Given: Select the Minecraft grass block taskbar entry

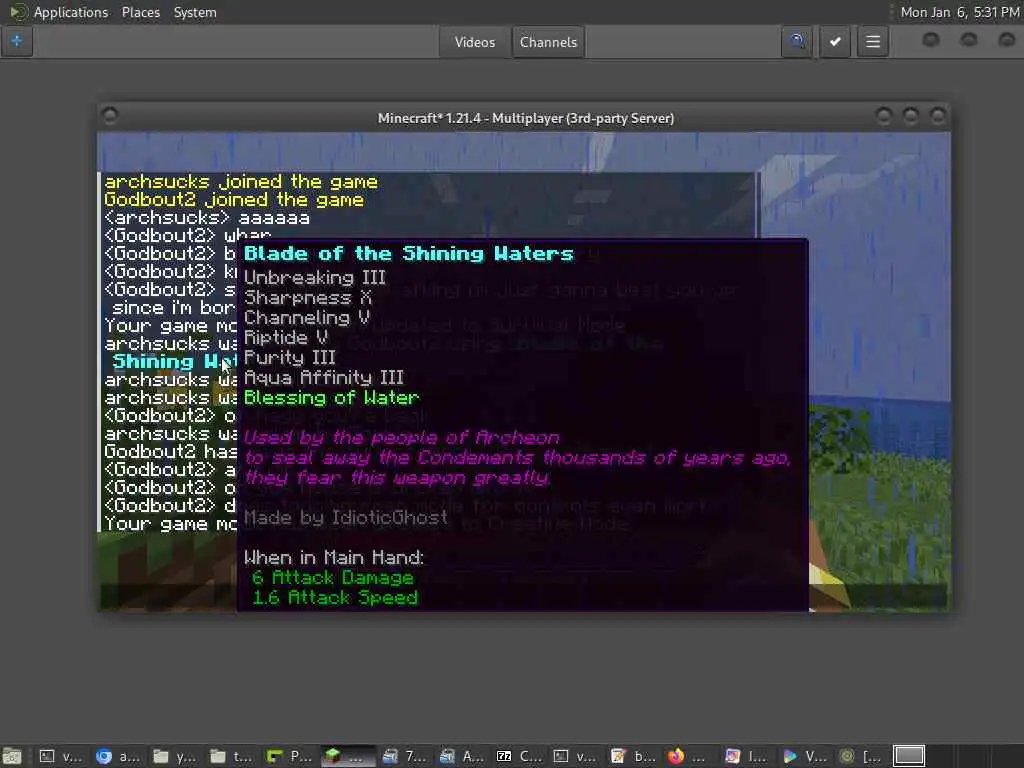Looking at the screenshot, I should coord(347,756).
